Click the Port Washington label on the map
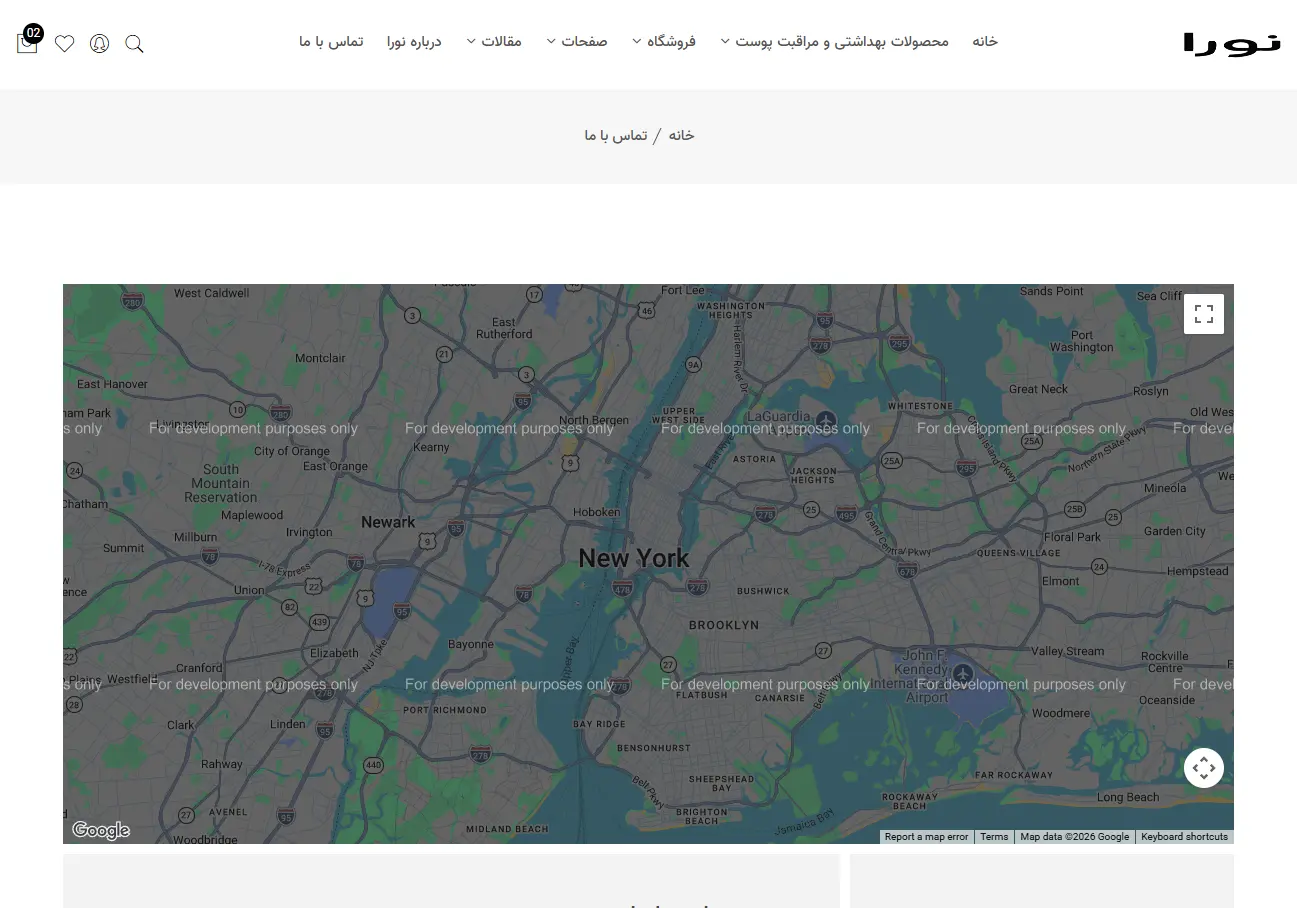1297x908 pixels. coord(1082,341)
